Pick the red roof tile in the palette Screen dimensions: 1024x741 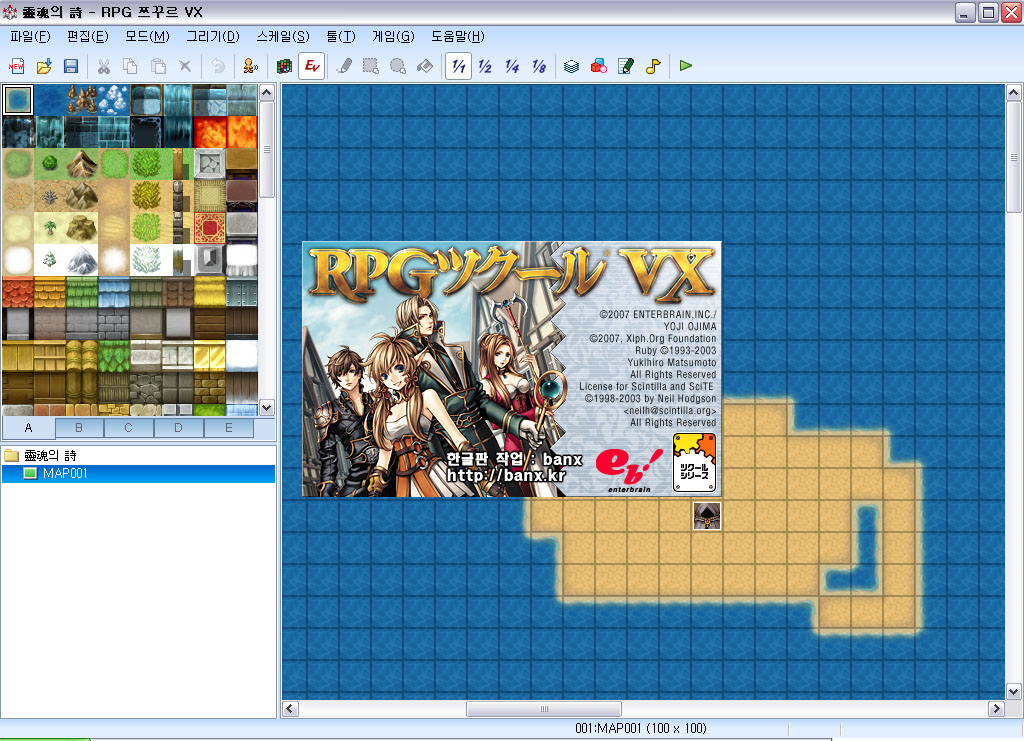[18, 292]
